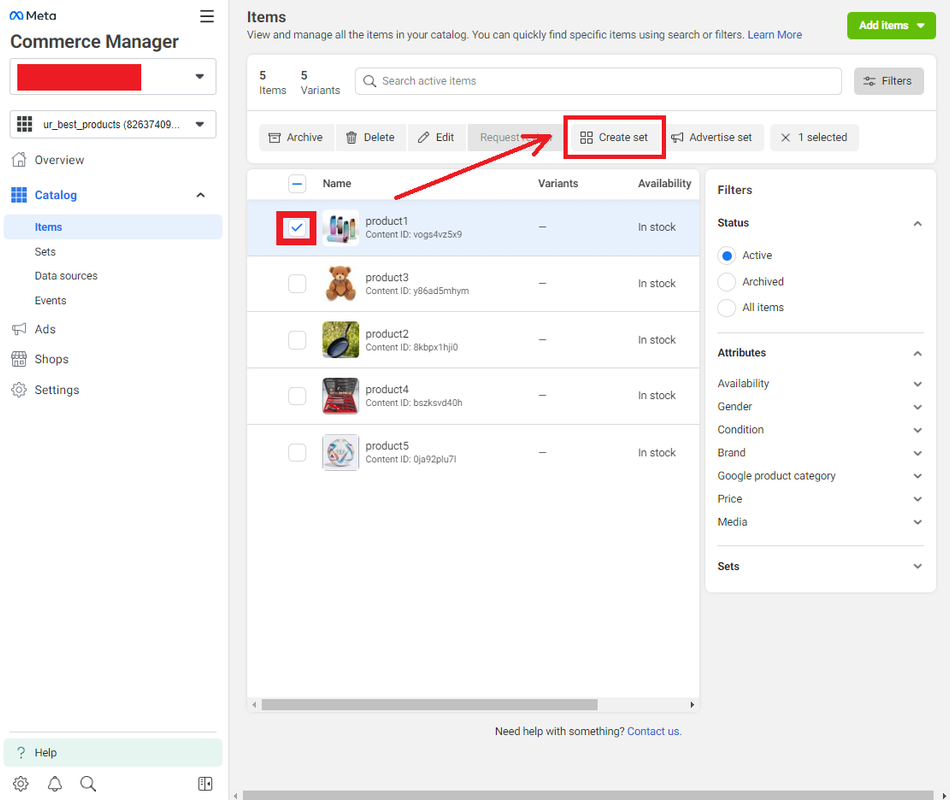950x800 pixels.
Task: Open Events in the sidebar
Action: 50,301
